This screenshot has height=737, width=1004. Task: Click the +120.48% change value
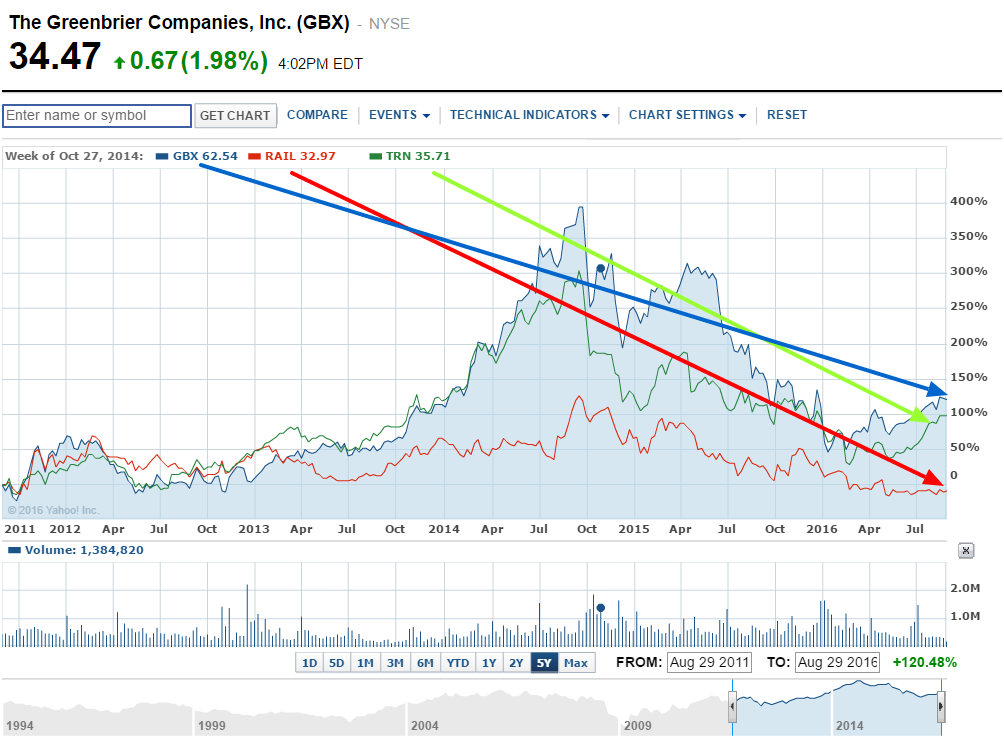coord(925,662)
